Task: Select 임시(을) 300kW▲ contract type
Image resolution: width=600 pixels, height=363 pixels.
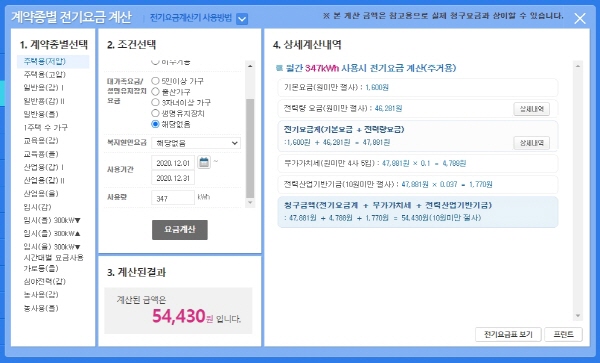Action: click(52, 233)
